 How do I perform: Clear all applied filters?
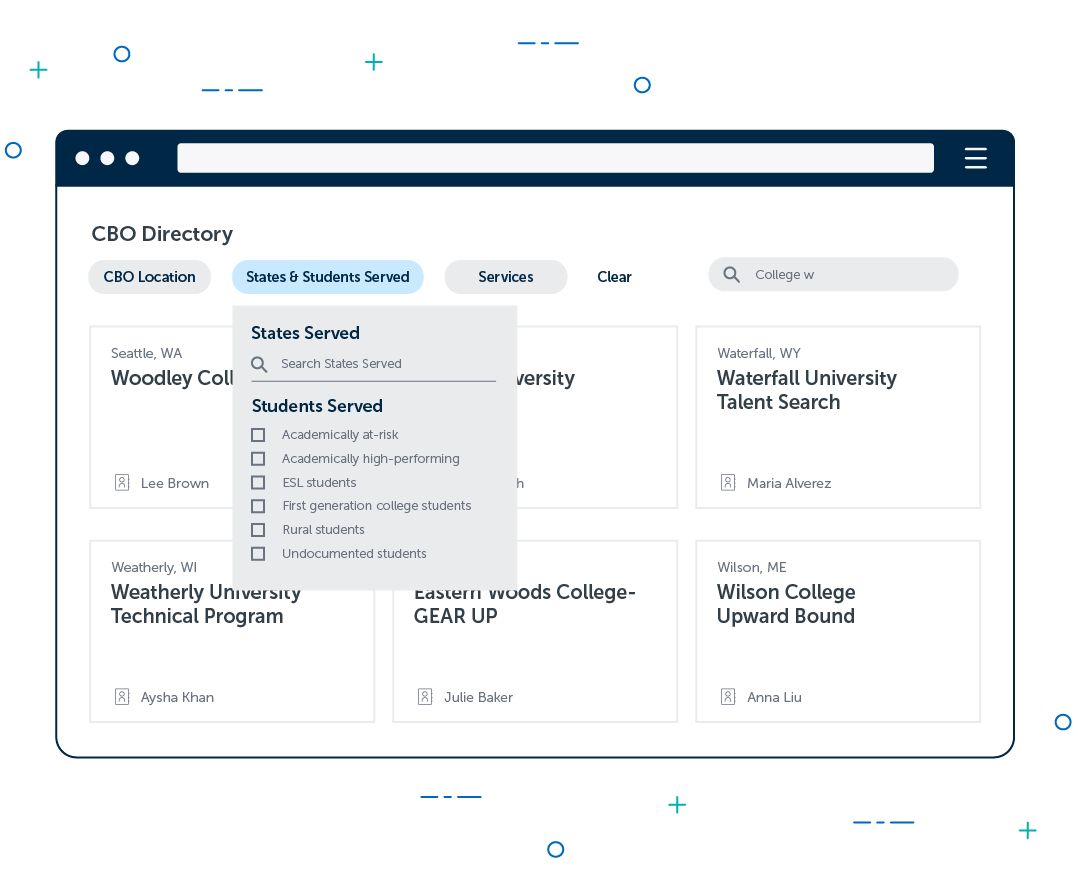pos(614,277)
